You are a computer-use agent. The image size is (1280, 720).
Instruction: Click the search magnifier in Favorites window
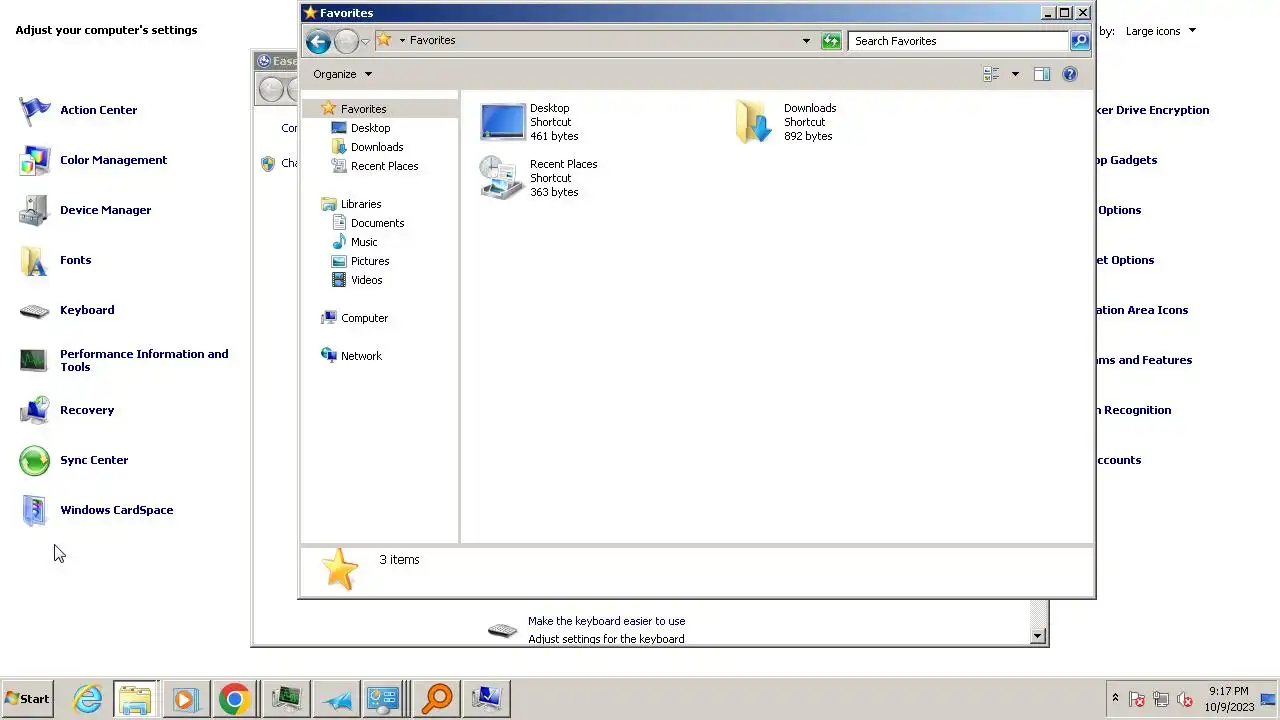(x=1080, y=41)
